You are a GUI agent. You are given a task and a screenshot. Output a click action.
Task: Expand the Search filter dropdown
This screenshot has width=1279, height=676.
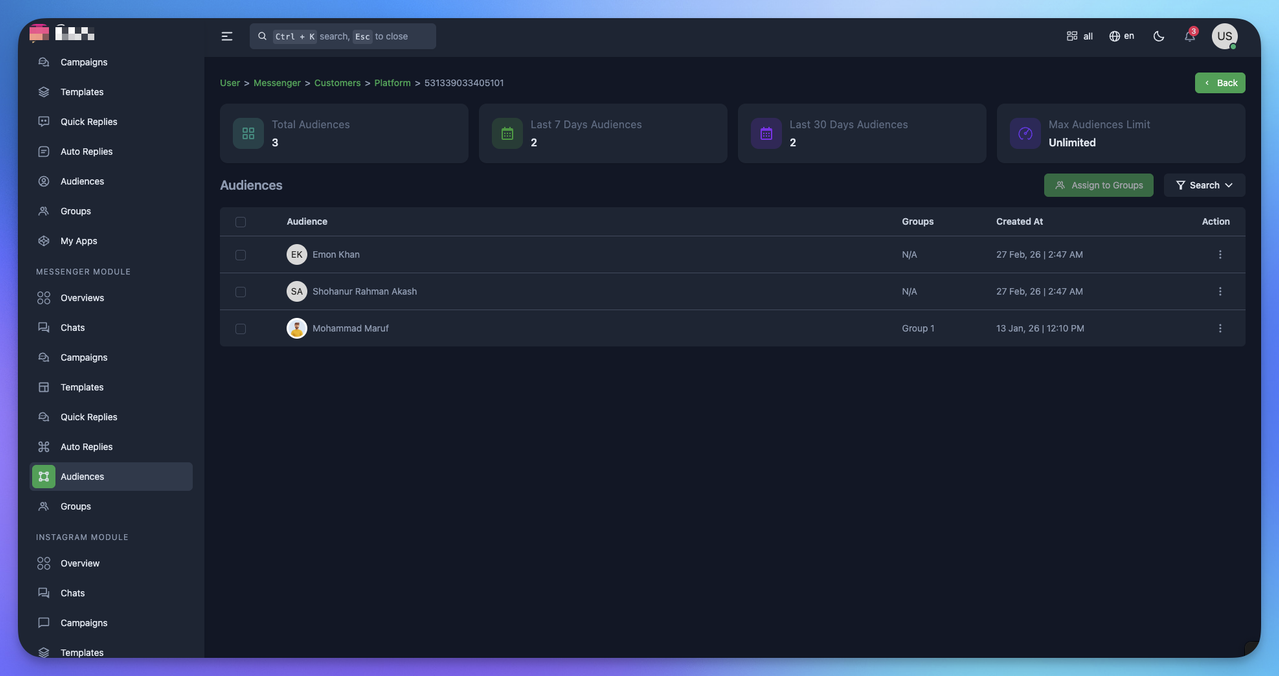(x=1204, y=185)
